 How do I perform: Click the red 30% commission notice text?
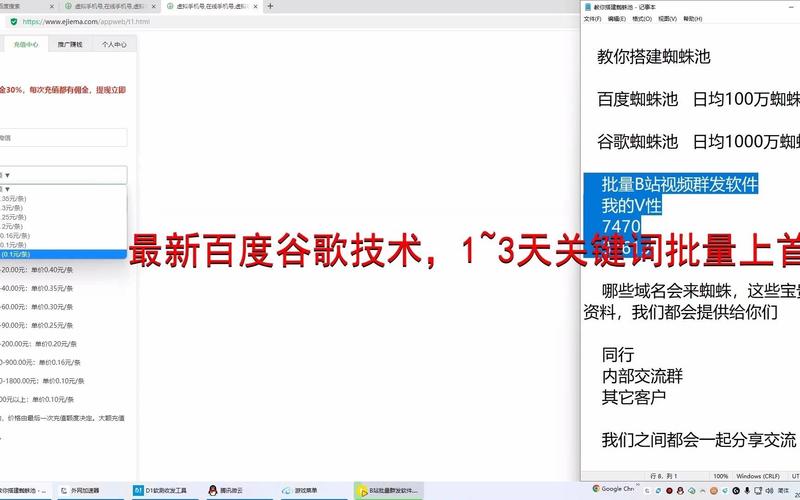[x=63, y=90]
